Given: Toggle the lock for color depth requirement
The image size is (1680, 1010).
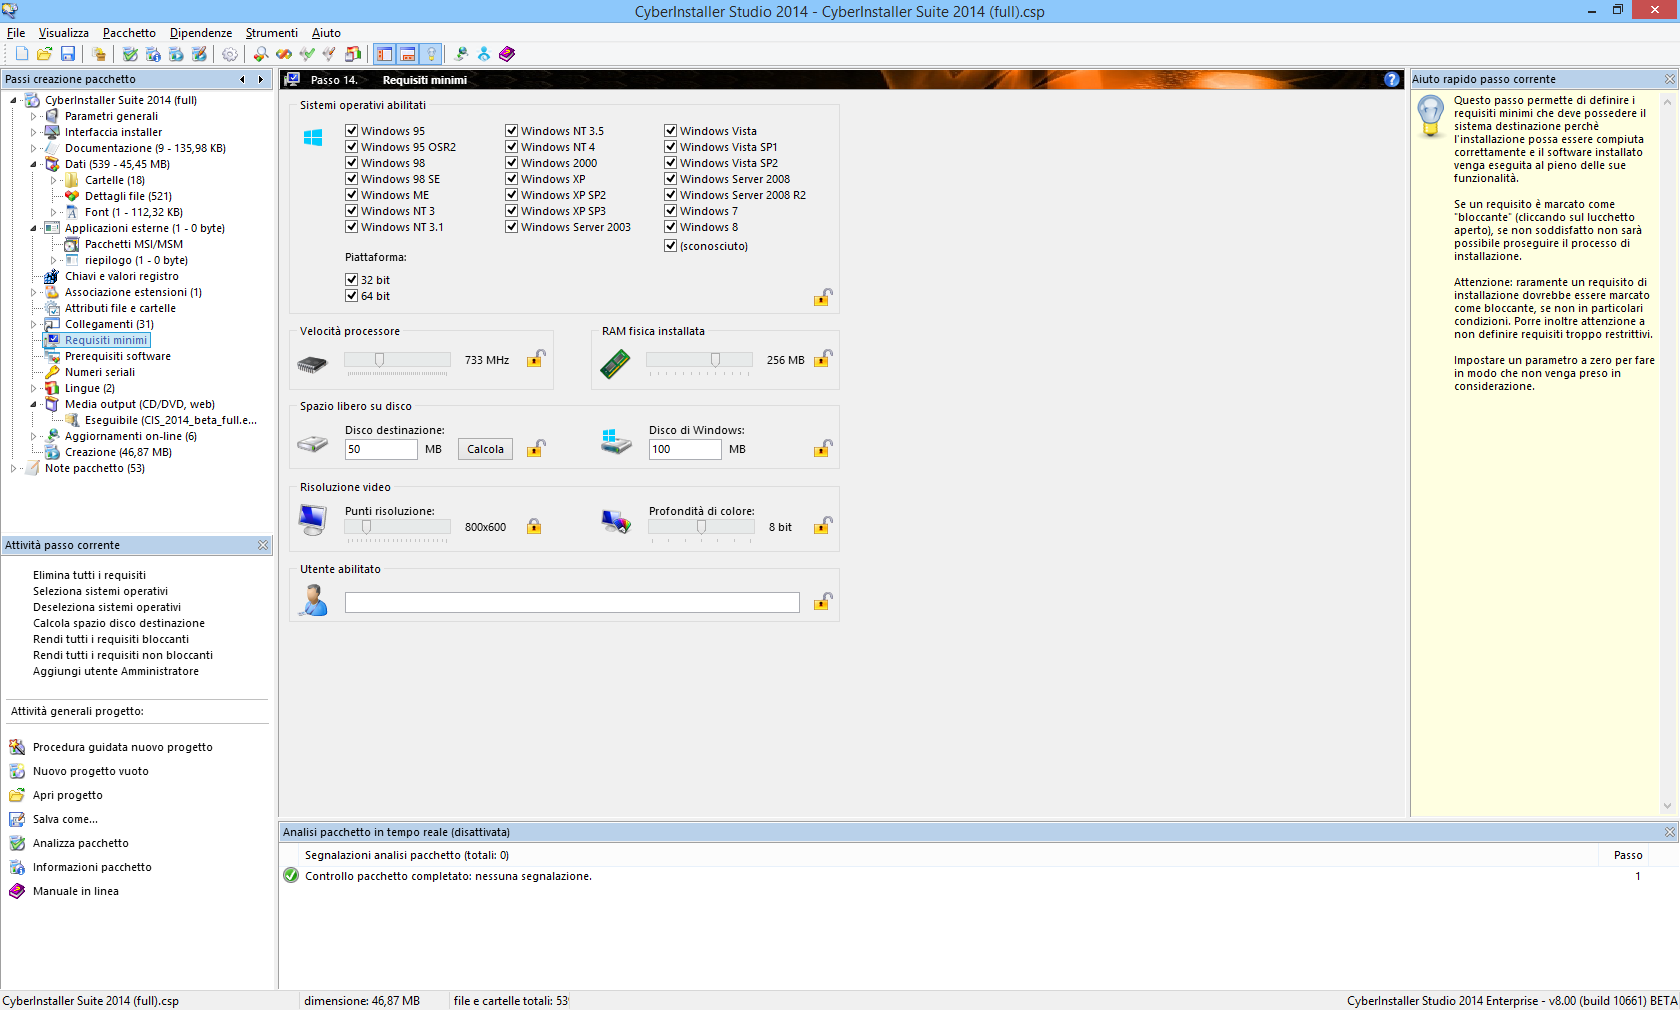Looking at the screenshot, I should (823, 525).
